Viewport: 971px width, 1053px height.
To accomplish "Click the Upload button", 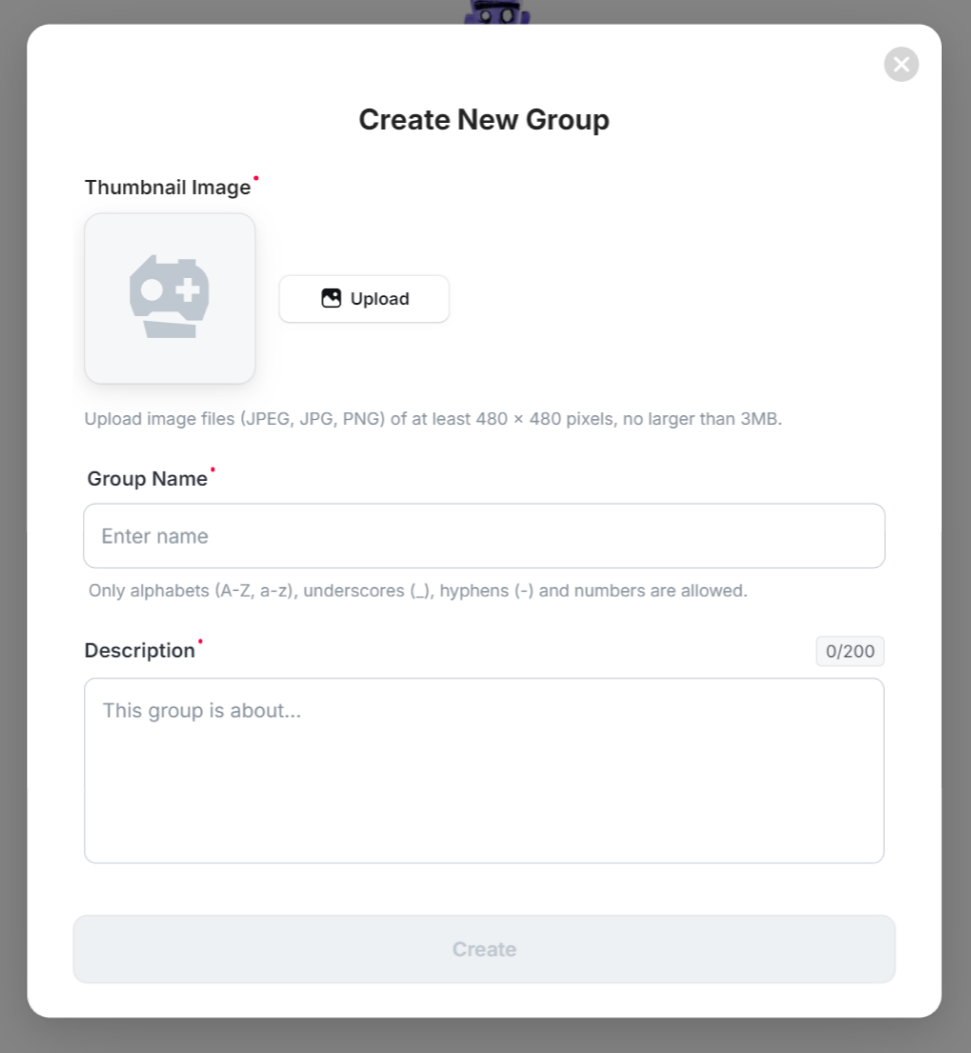I will pyautogui.click(x=364, y=299).
